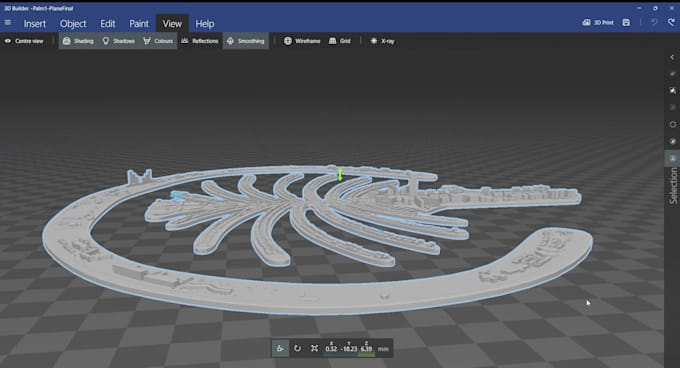Edit the Y position value -18.23
The image size is (680, 368).
349,348
